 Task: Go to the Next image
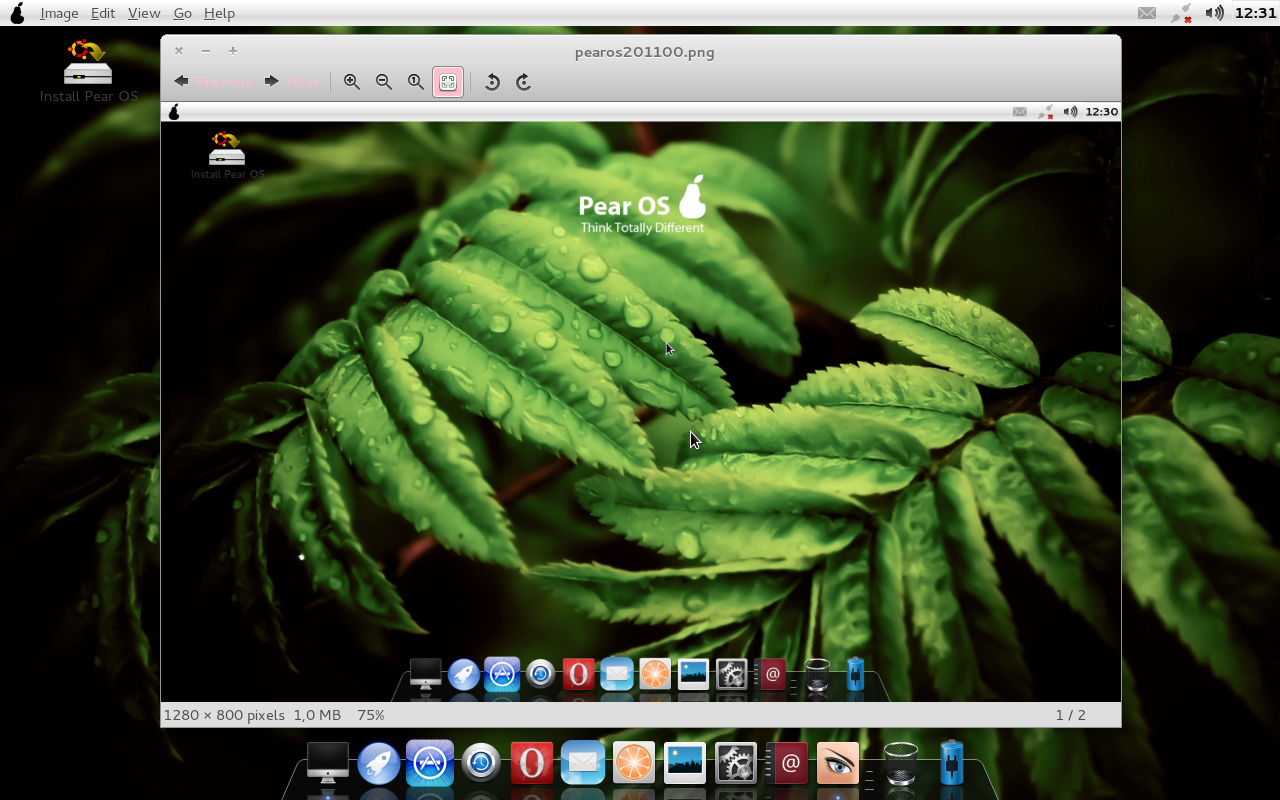click(293, 82)
